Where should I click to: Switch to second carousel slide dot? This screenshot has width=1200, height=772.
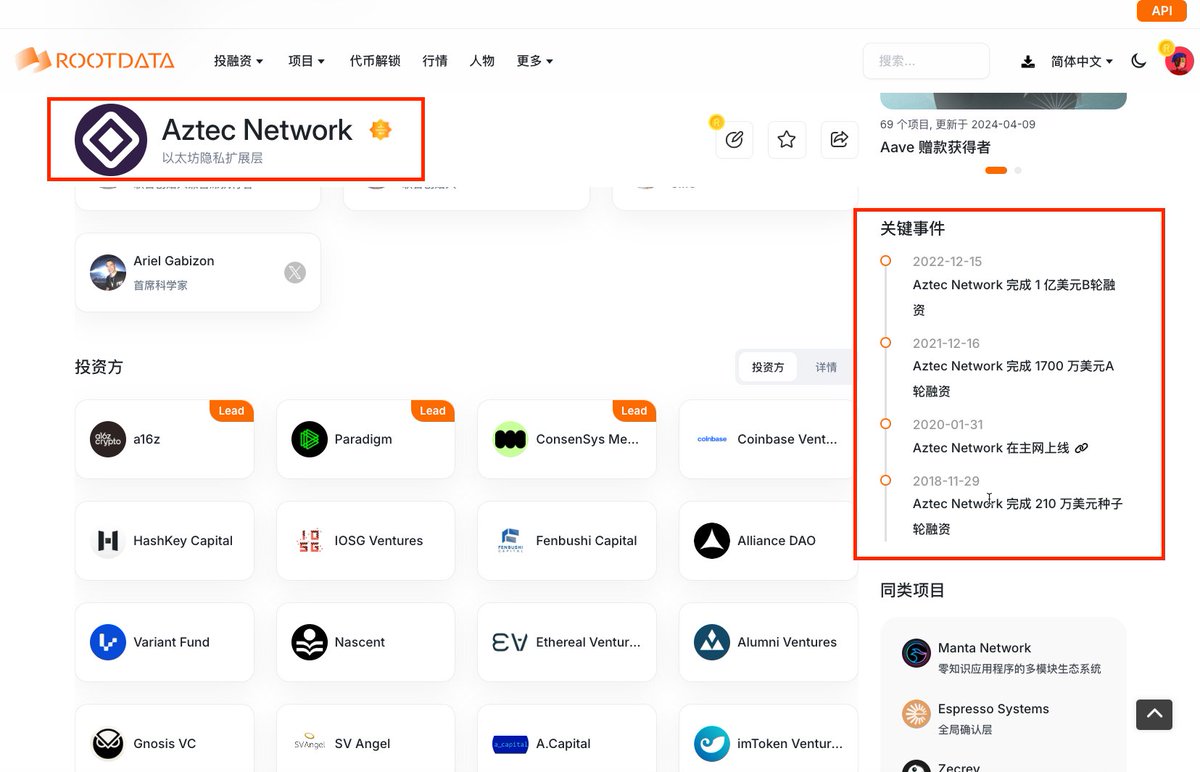tap(1018, 171)
